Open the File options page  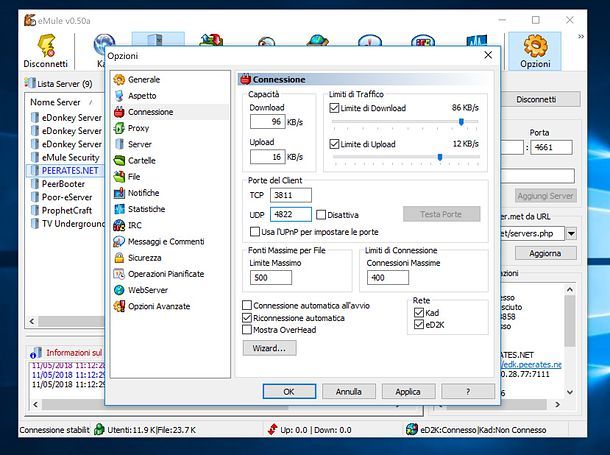pyautogui.click(x=134, y=177)
